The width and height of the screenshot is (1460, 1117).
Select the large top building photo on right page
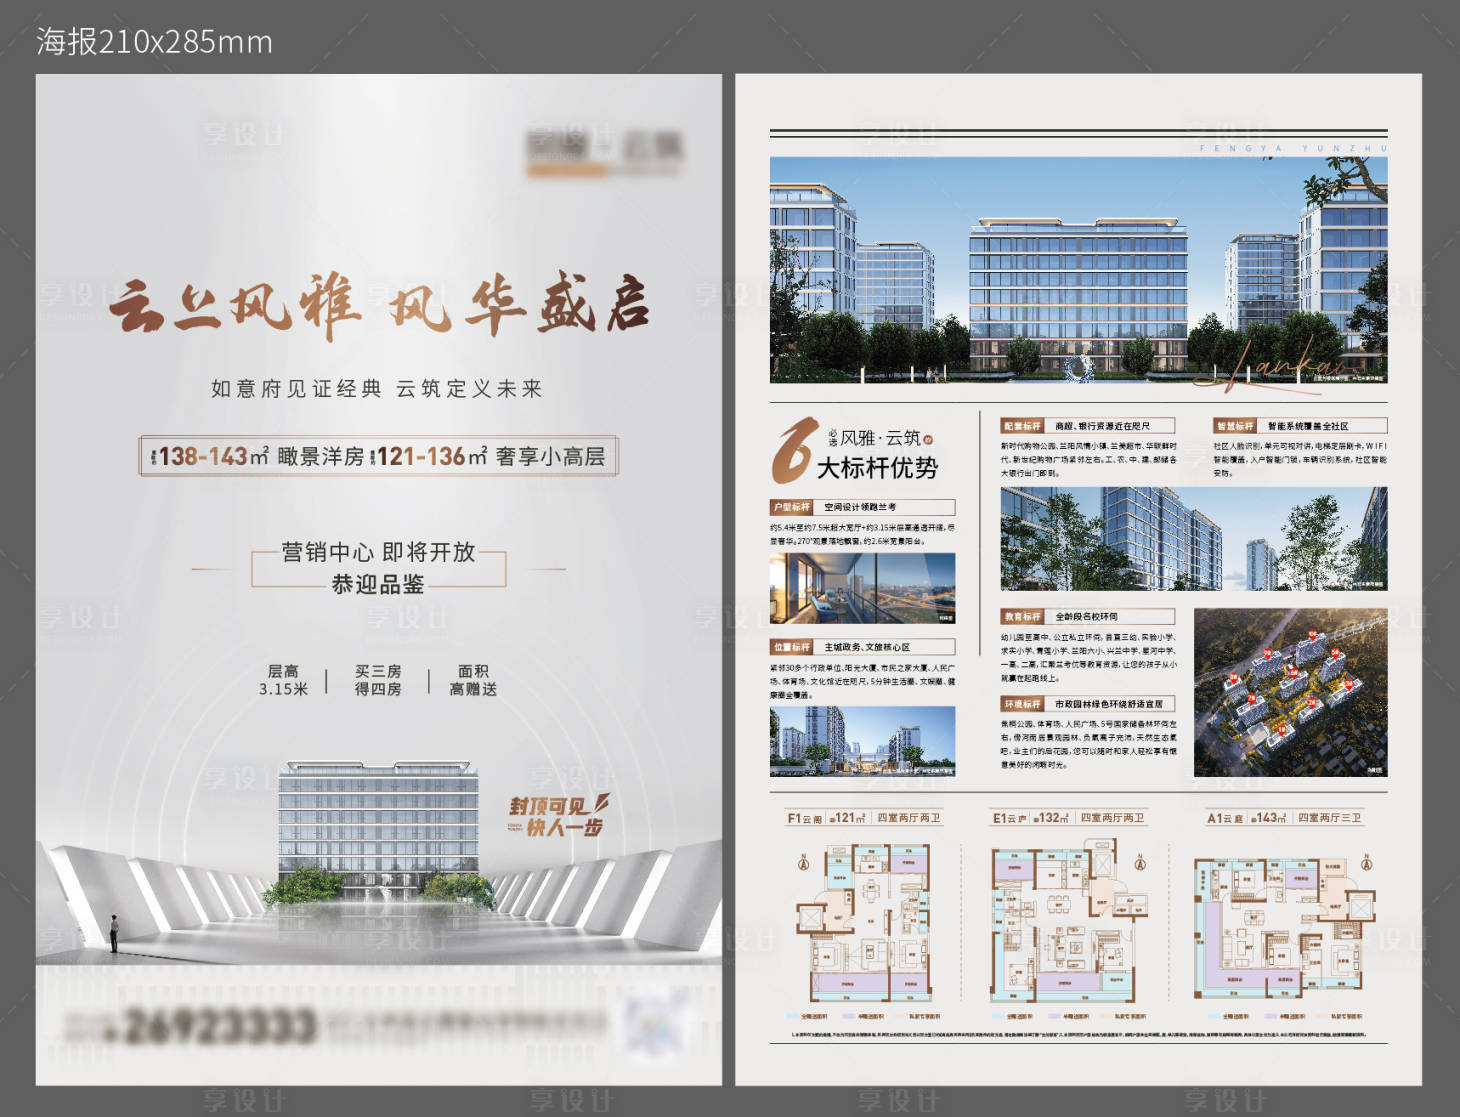[x=1078, y=270]
